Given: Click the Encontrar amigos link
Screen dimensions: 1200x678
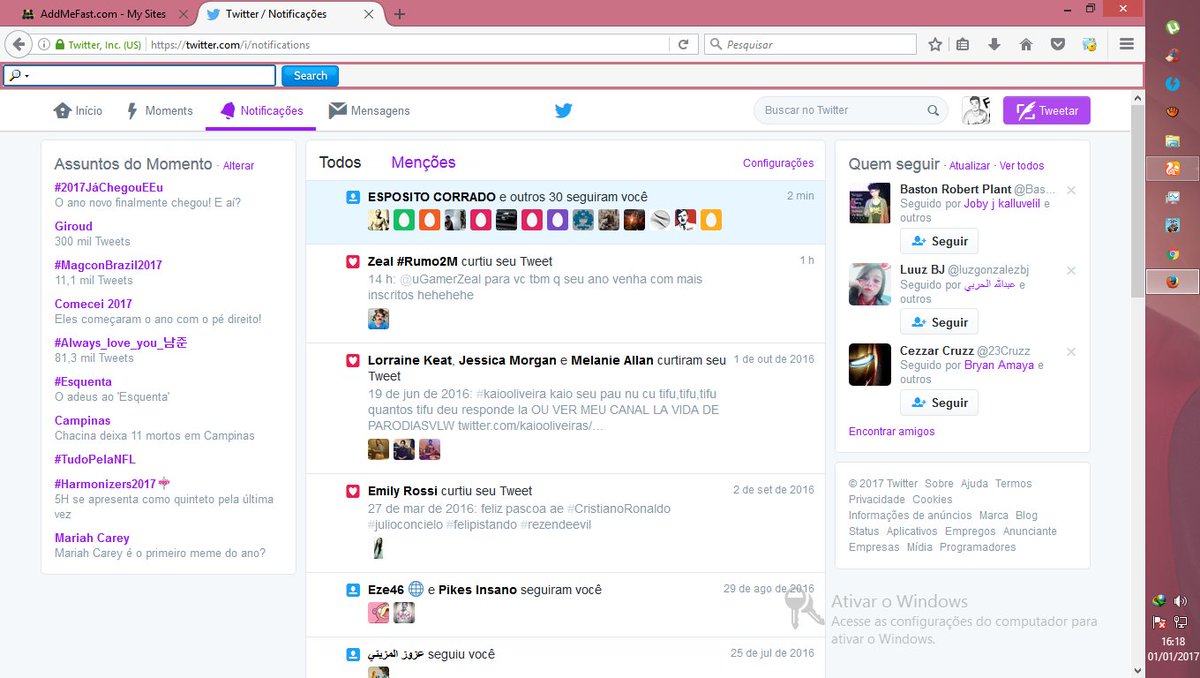Looking at the screenshot, I should click(892, 432).
